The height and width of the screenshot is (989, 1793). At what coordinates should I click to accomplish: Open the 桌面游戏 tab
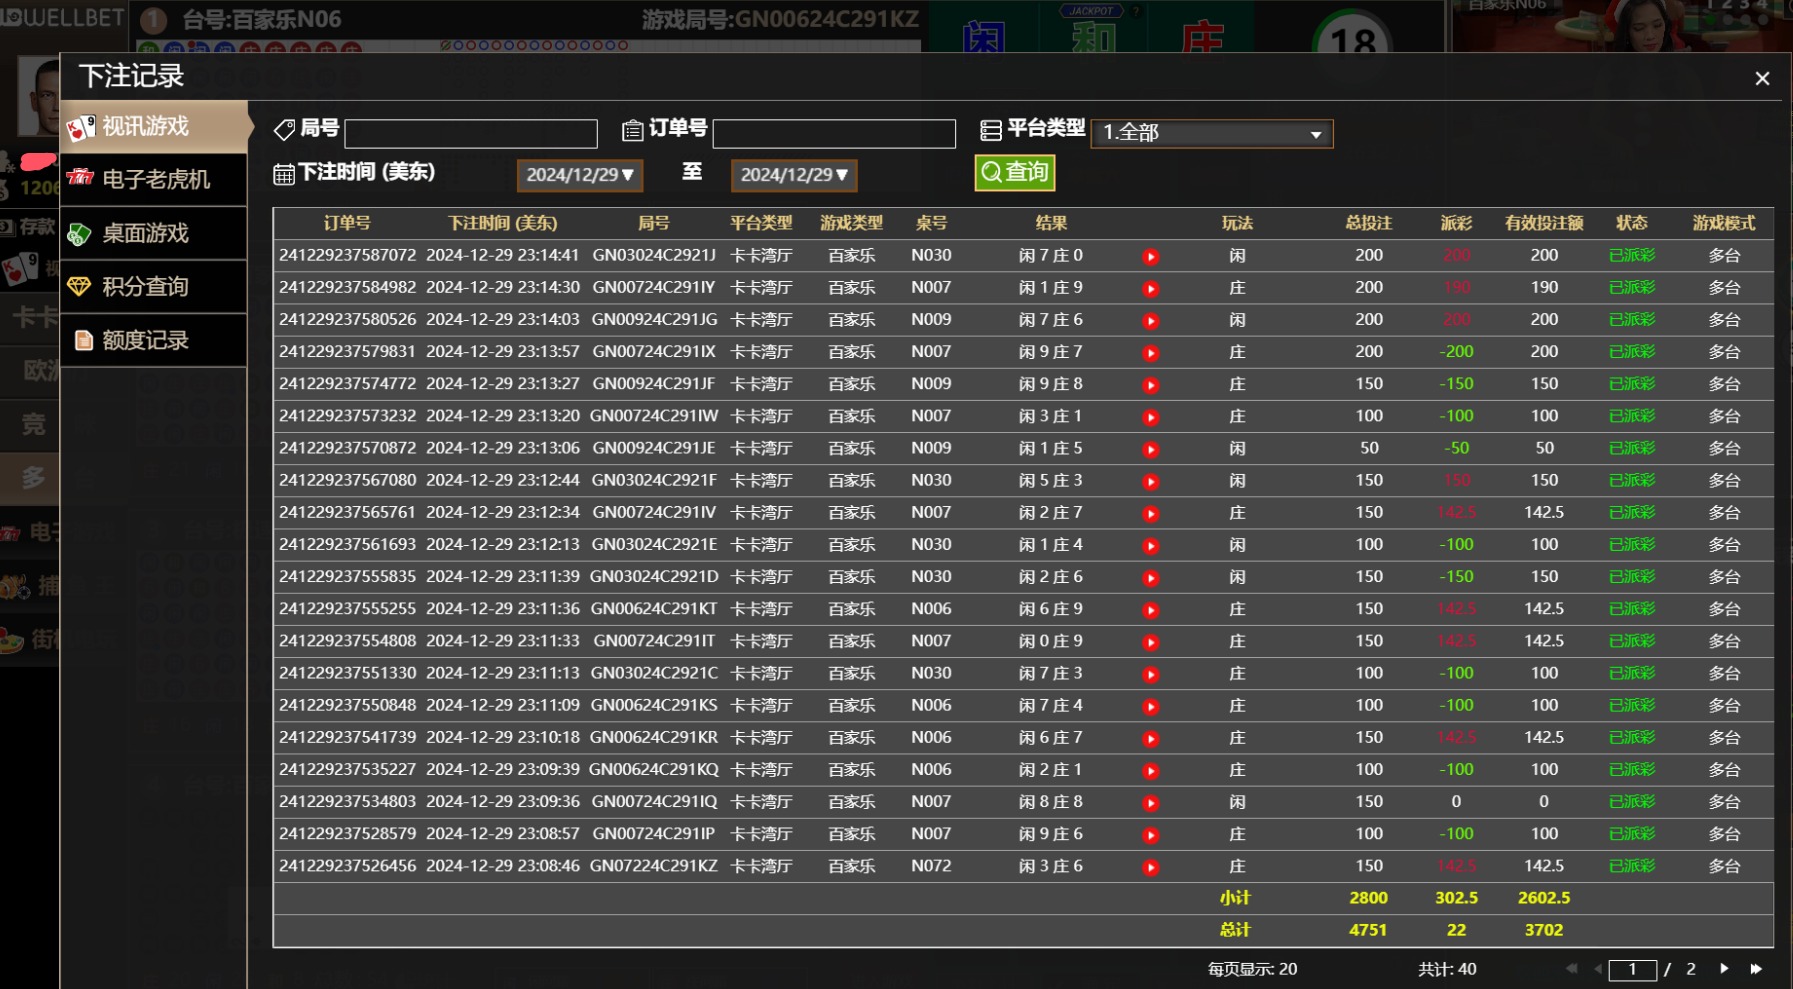click(154, 234)
